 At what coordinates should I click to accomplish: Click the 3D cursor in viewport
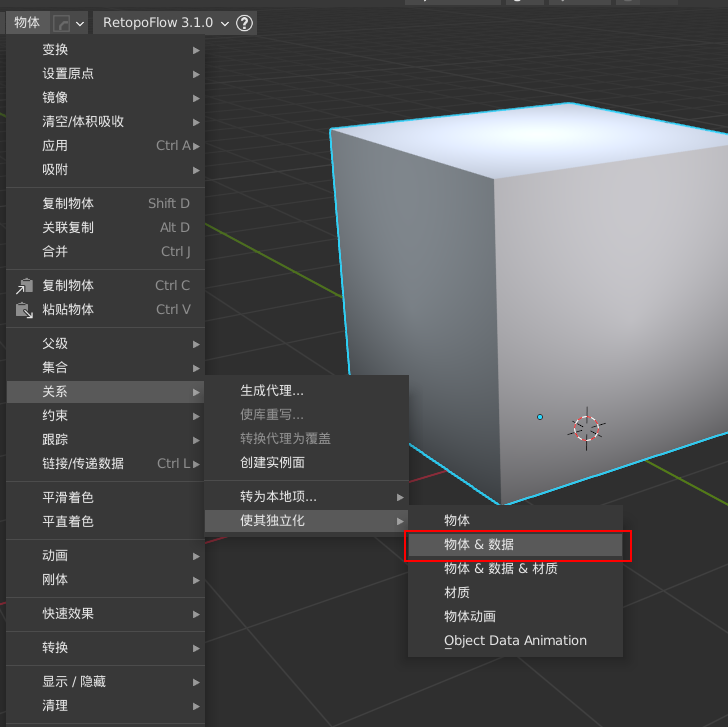tap(586, 428)
